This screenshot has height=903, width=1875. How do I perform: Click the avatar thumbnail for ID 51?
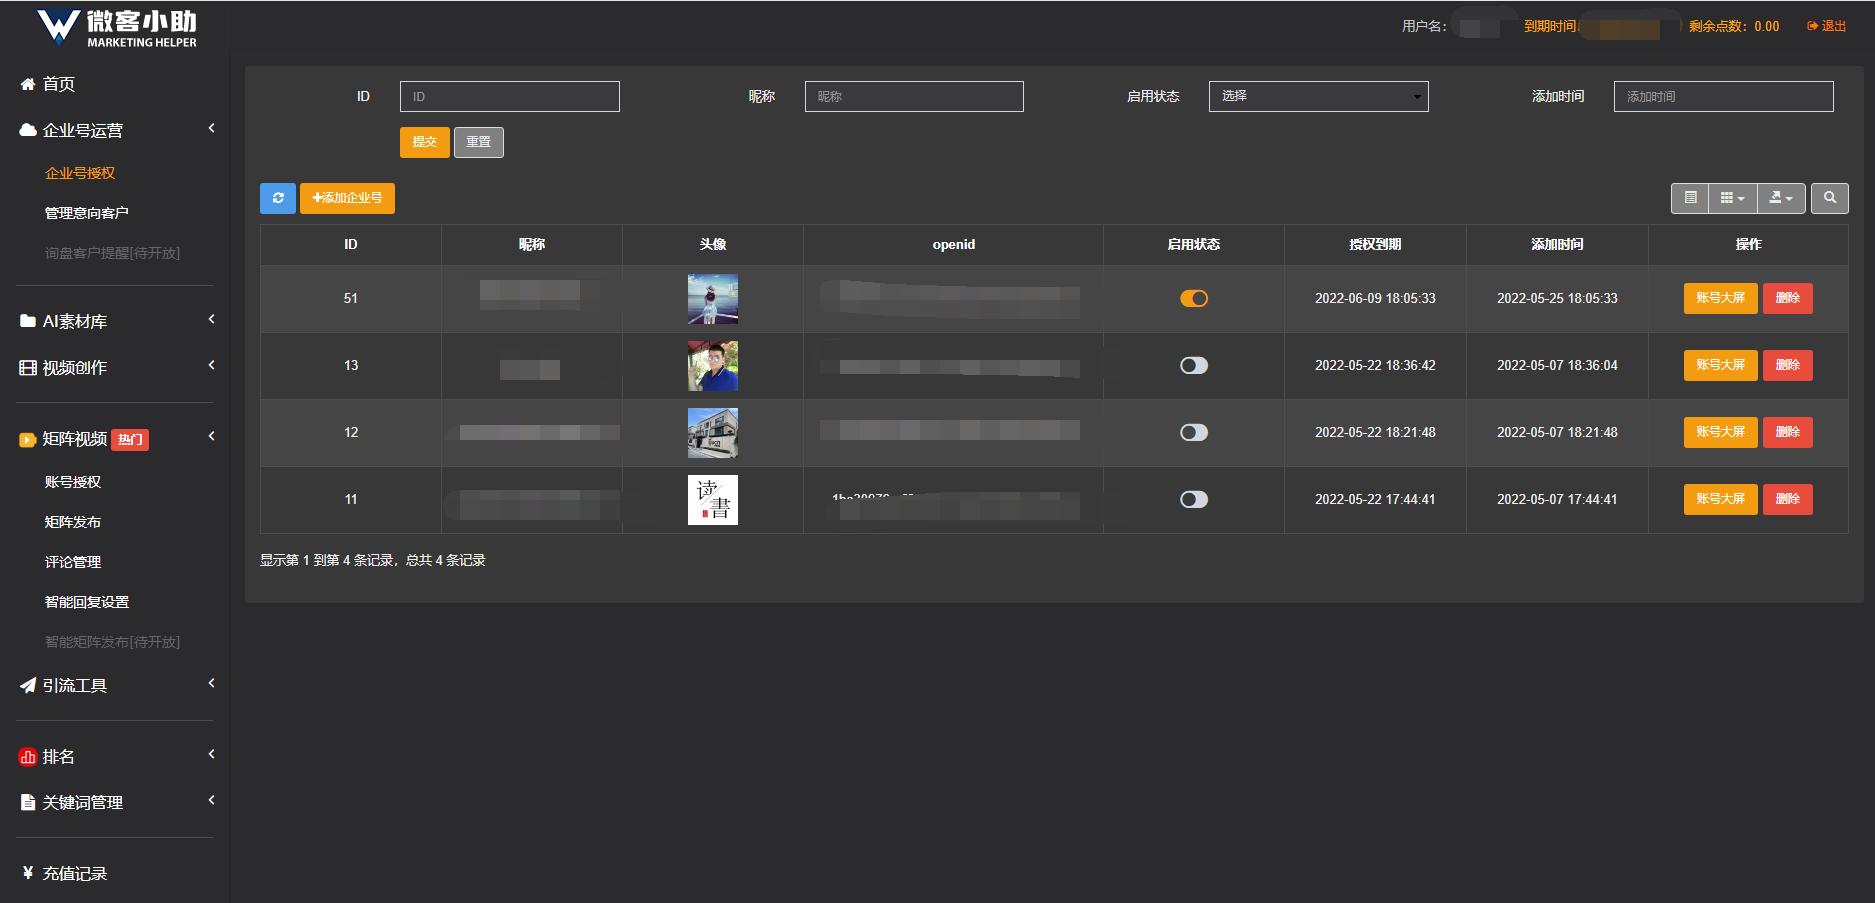click(713, 299)
